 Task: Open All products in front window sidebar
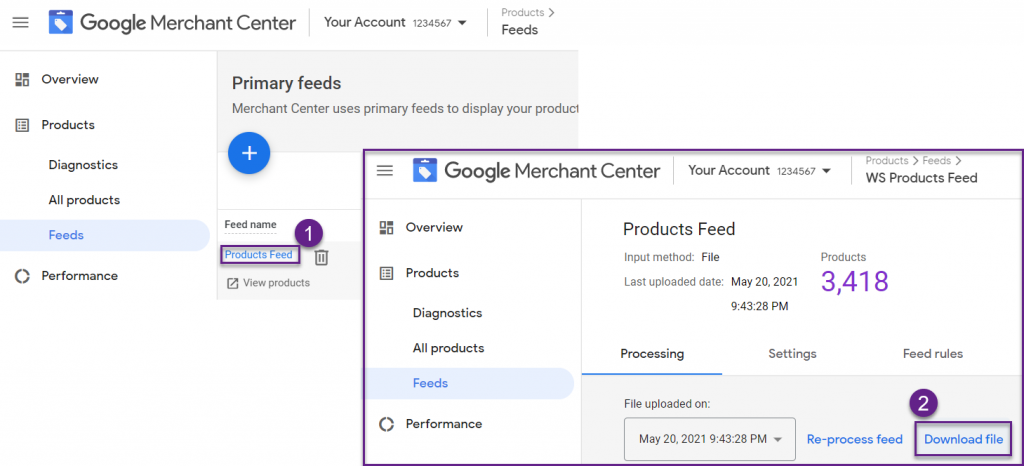click(x=449, y=349)
